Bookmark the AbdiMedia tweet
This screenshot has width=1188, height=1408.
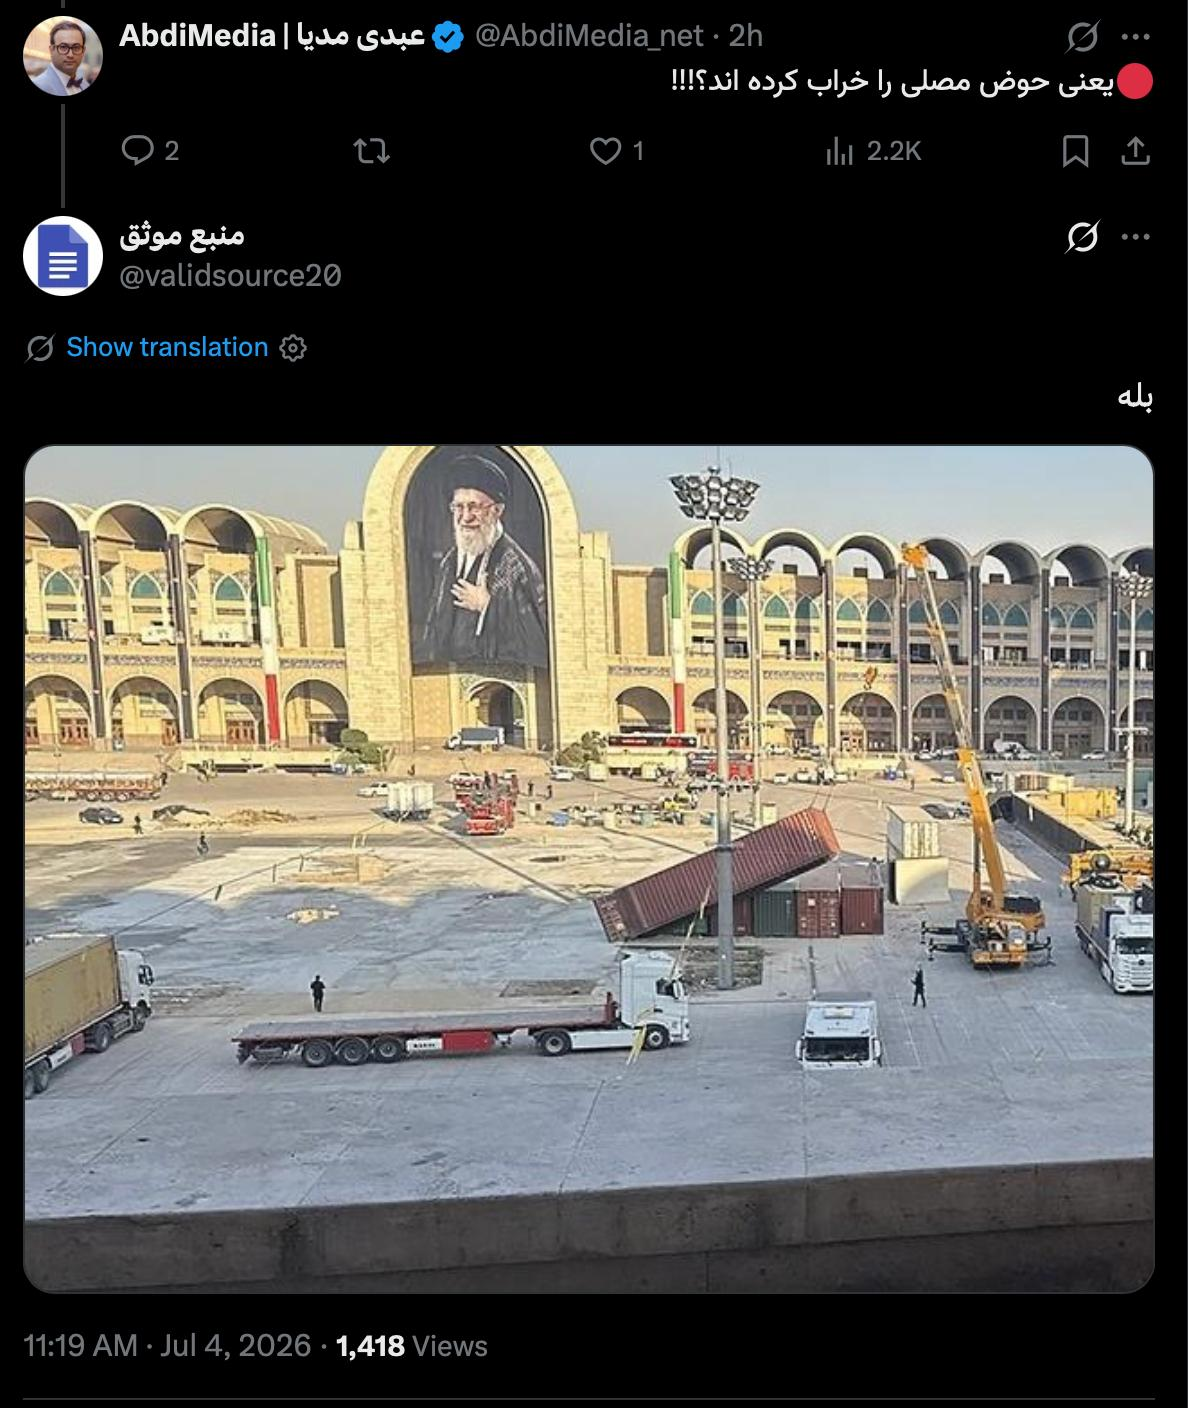tap(1075, 151)
